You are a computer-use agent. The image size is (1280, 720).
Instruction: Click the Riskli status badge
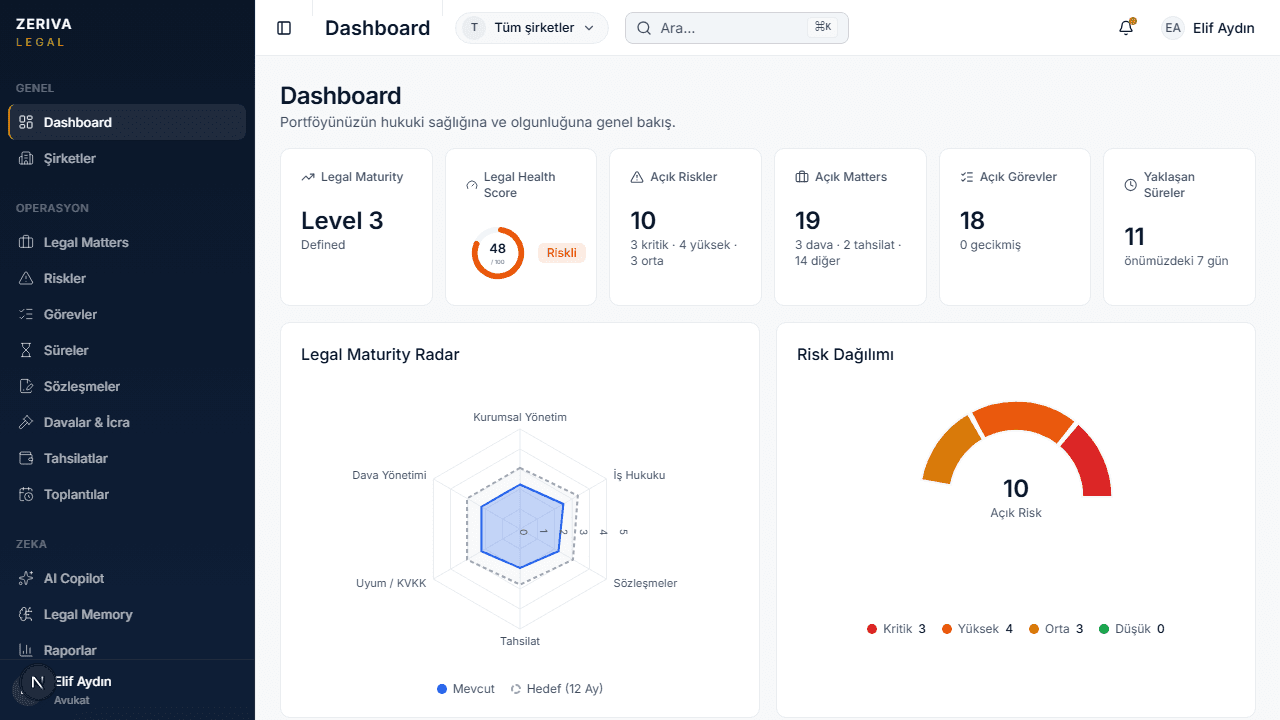point(561,253)
